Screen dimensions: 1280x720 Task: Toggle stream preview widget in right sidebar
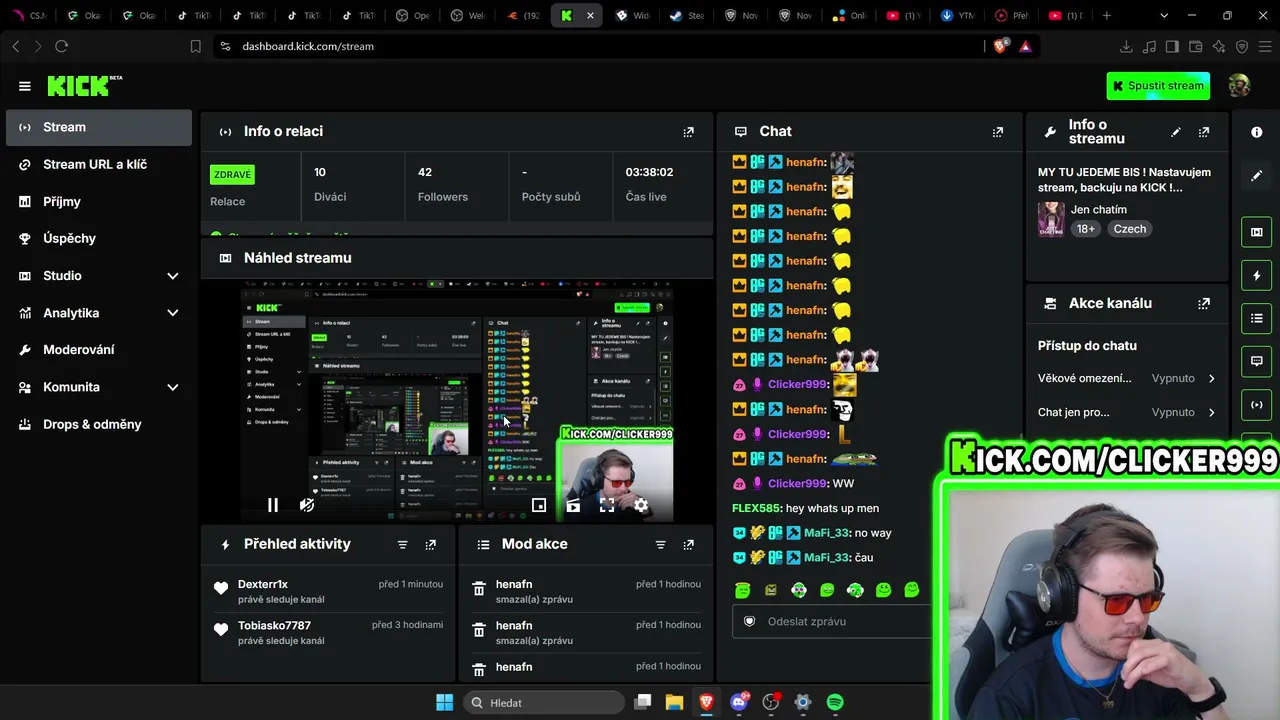[x=1257, y=232]
